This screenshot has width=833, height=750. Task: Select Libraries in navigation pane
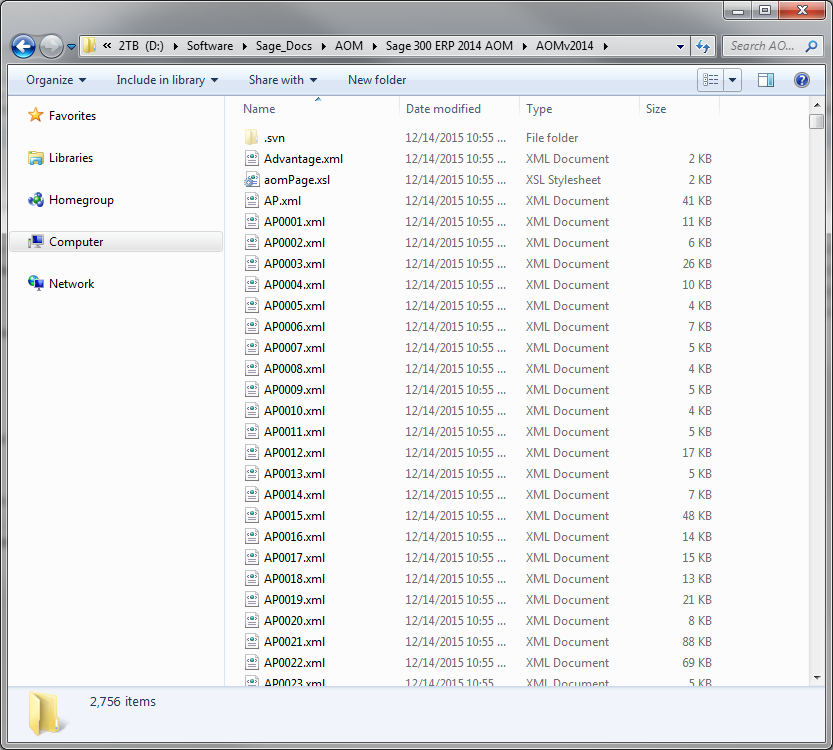point(71,158)
